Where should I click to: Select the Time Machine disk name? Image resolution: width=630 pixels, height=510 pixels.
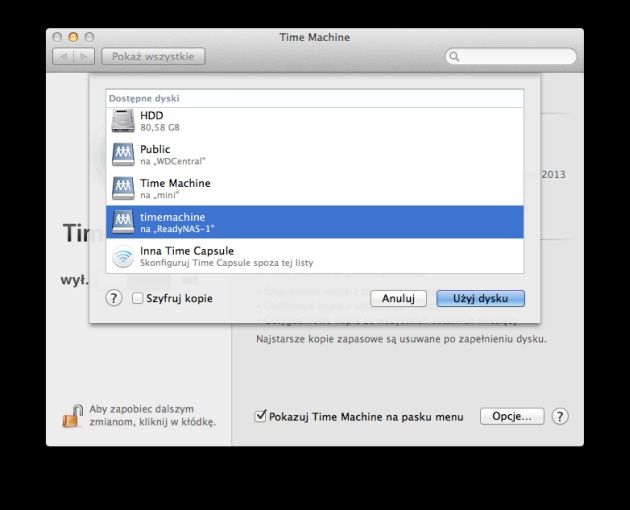coord(175,183)
